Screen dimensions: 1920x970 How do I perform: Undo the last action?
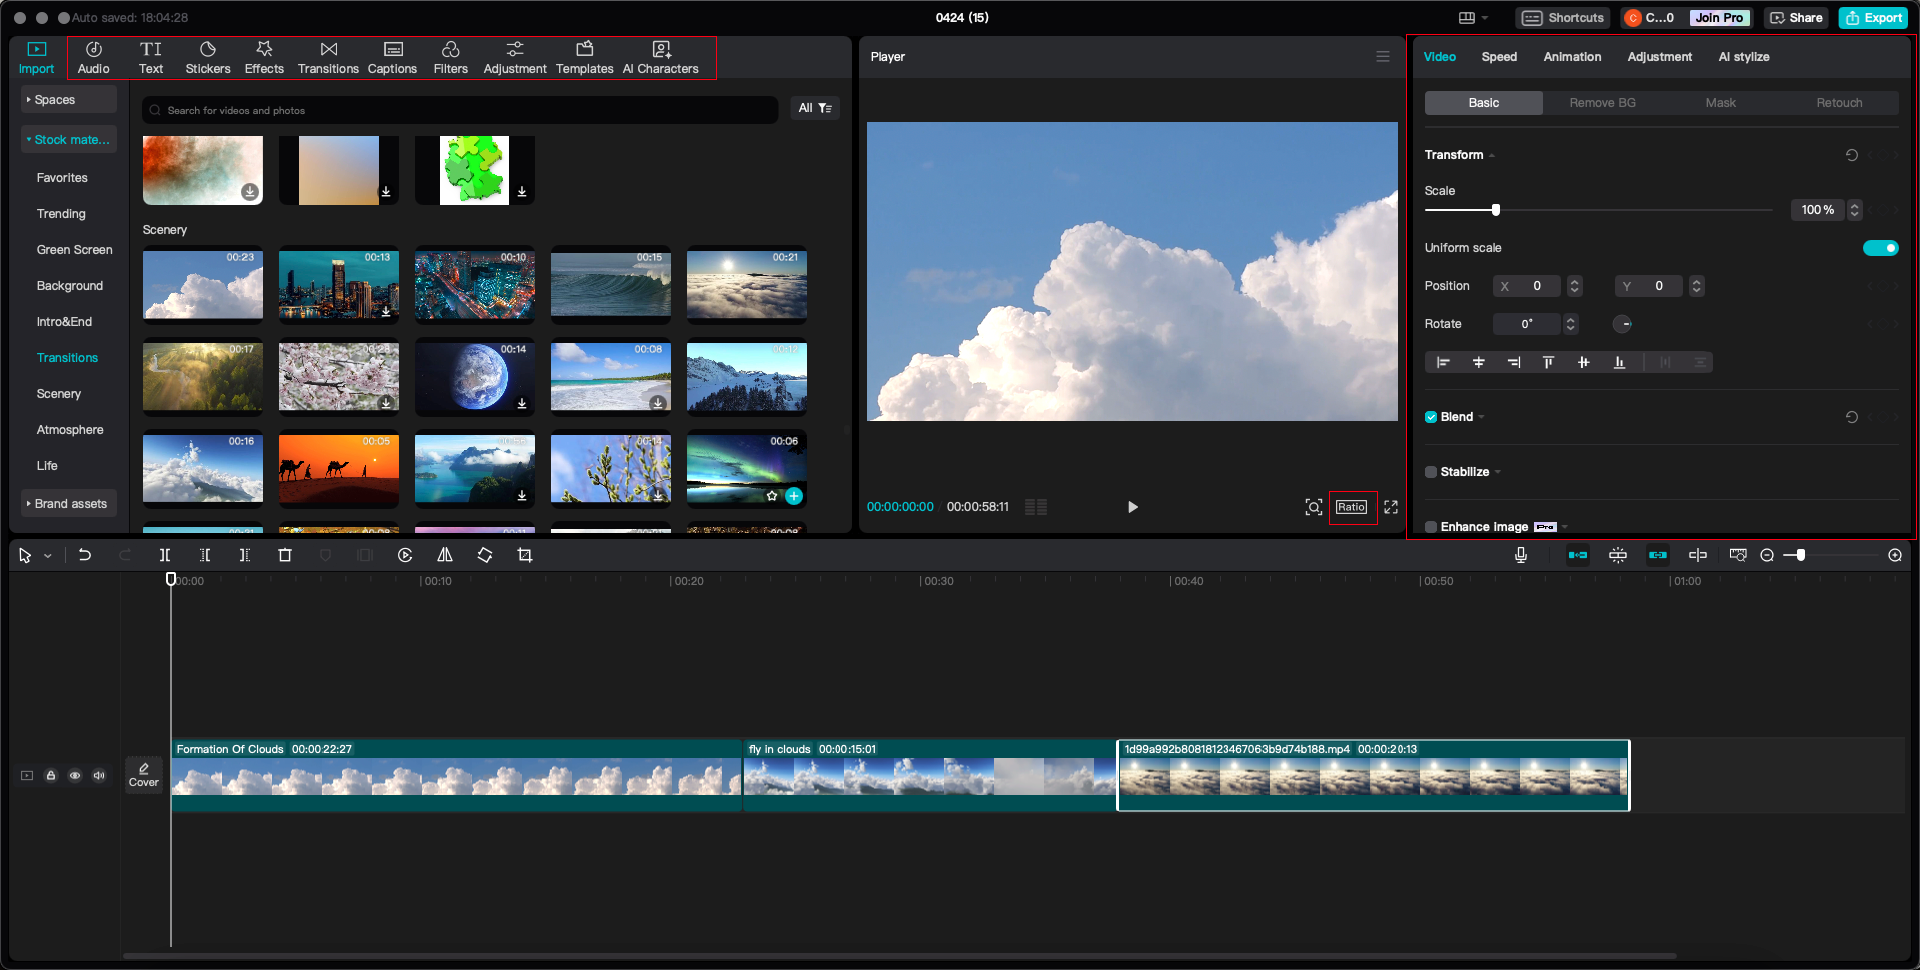pos(85,555)
